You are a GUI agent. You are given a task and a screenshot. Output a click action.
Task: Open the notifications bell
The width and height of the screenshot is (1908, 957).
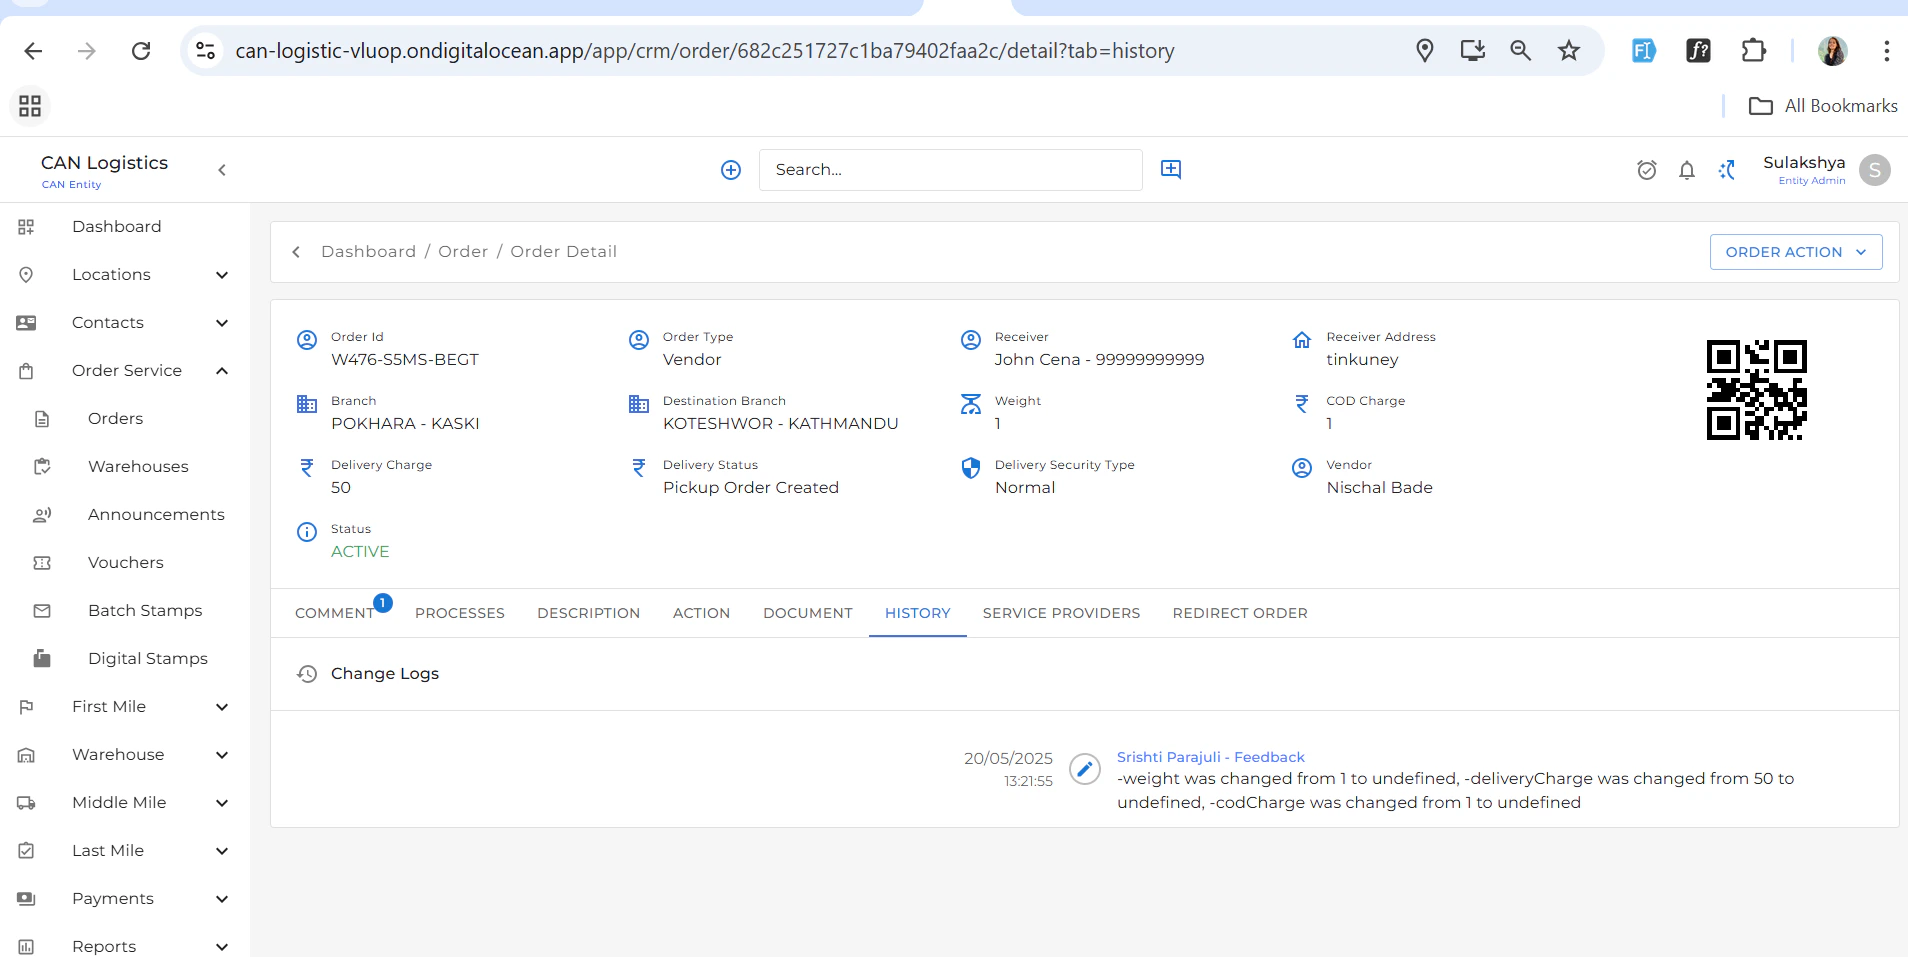click(x=1687, y=170)
